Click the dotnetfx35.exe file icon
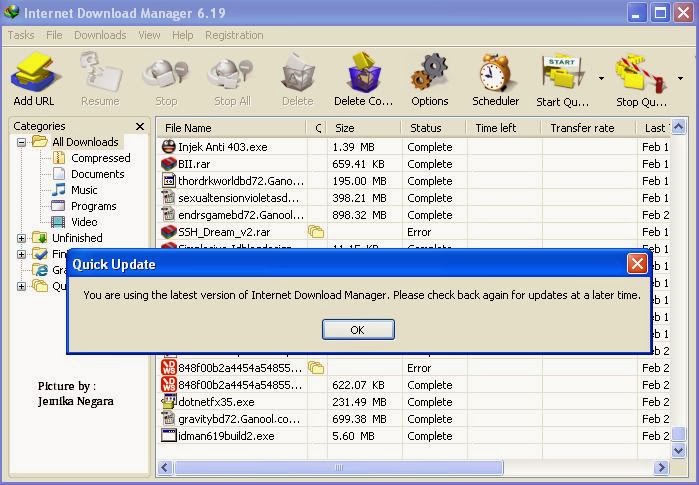The height and width of the screenshot is (485, 699). tap(169, 402)
